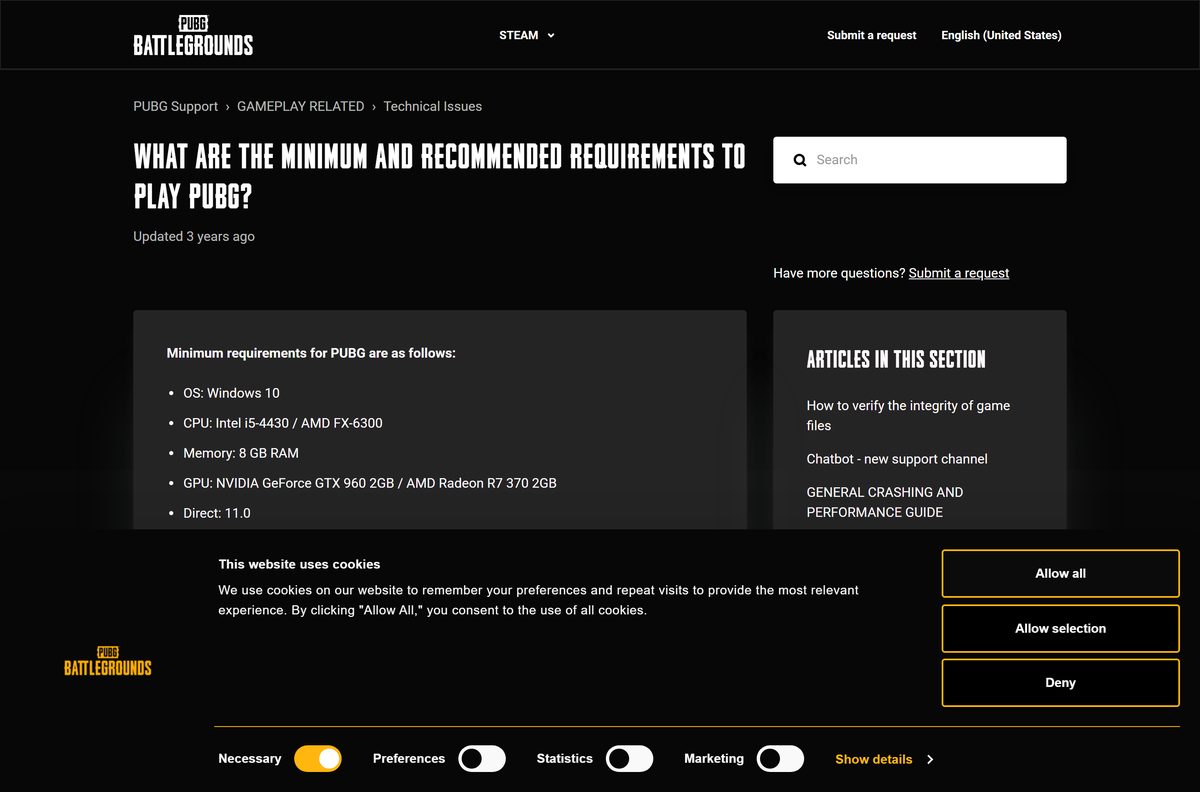This screenshot has width=1200, height=792.
Task: Expand Show details in the cookie banner
Action: [874, 759]
